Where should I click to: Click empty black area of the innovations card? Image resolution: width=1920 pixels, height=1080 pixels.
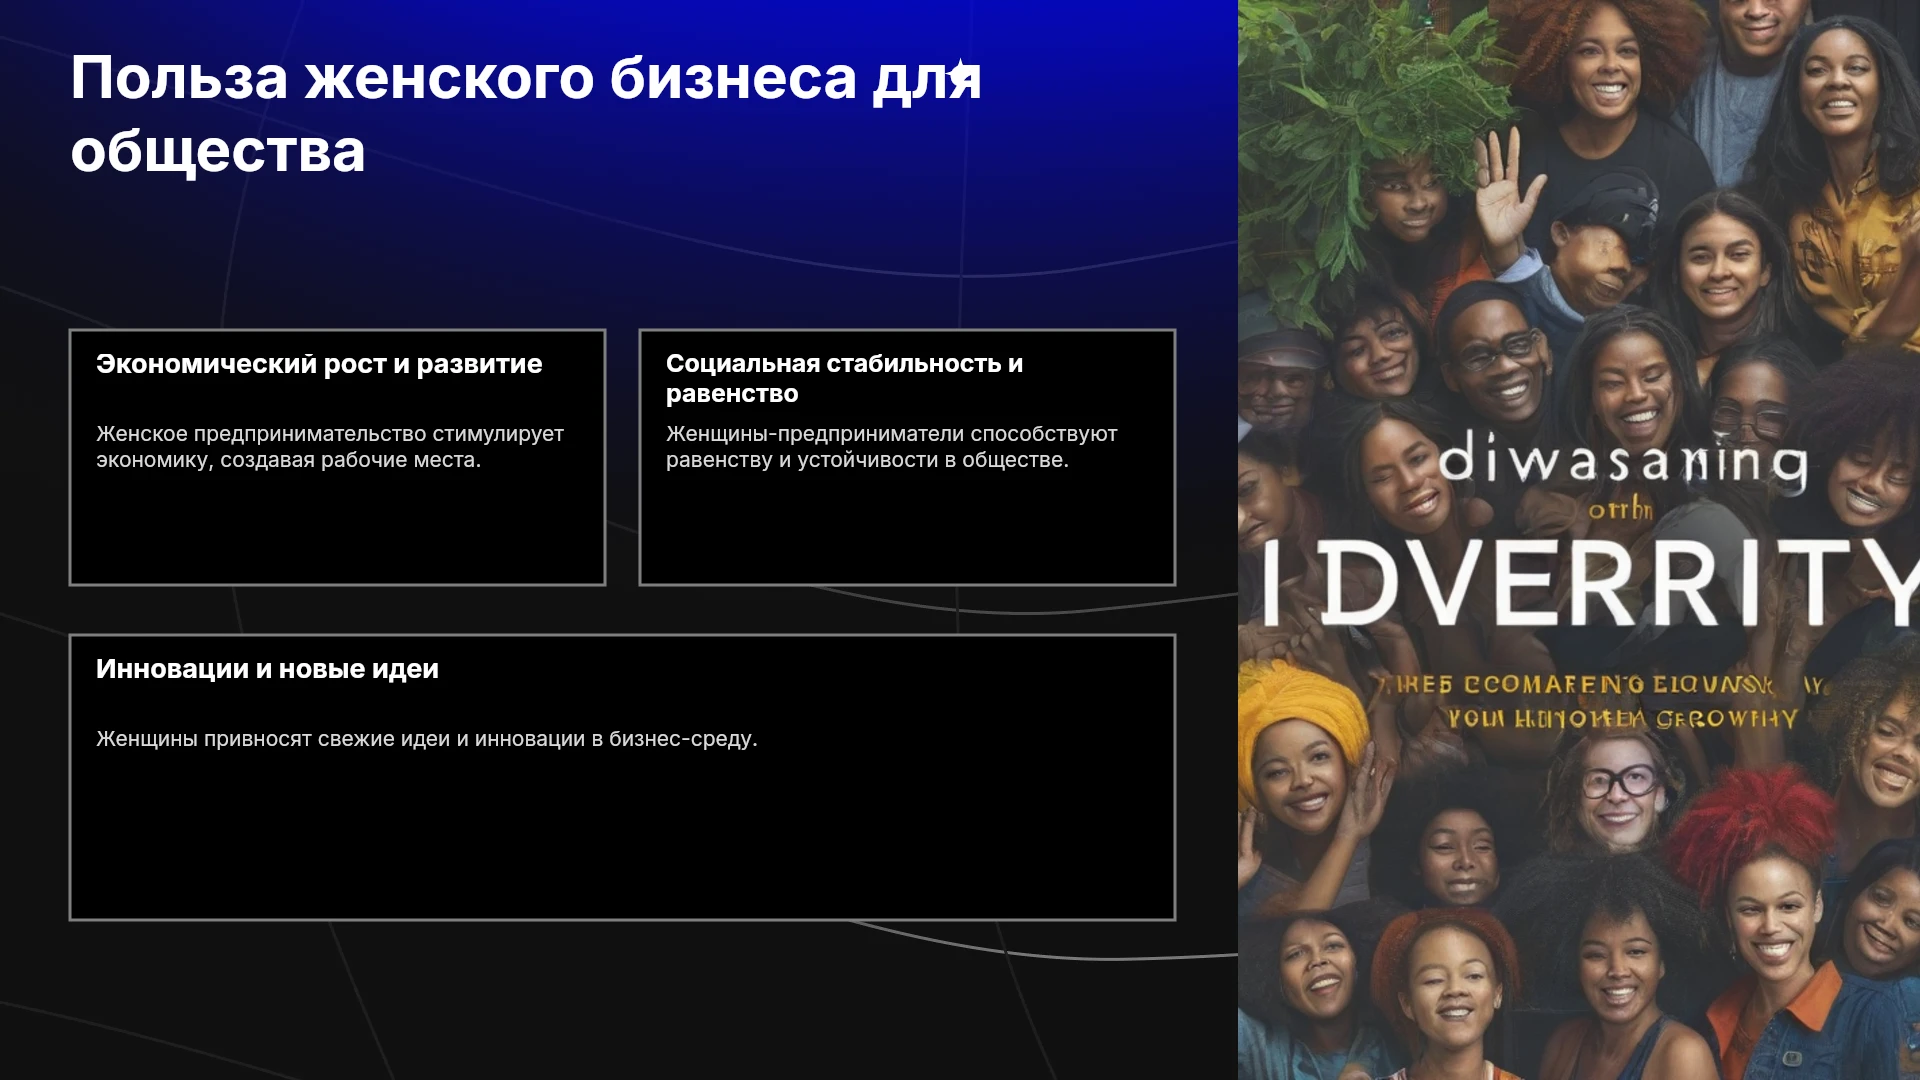tap(620, 840)
